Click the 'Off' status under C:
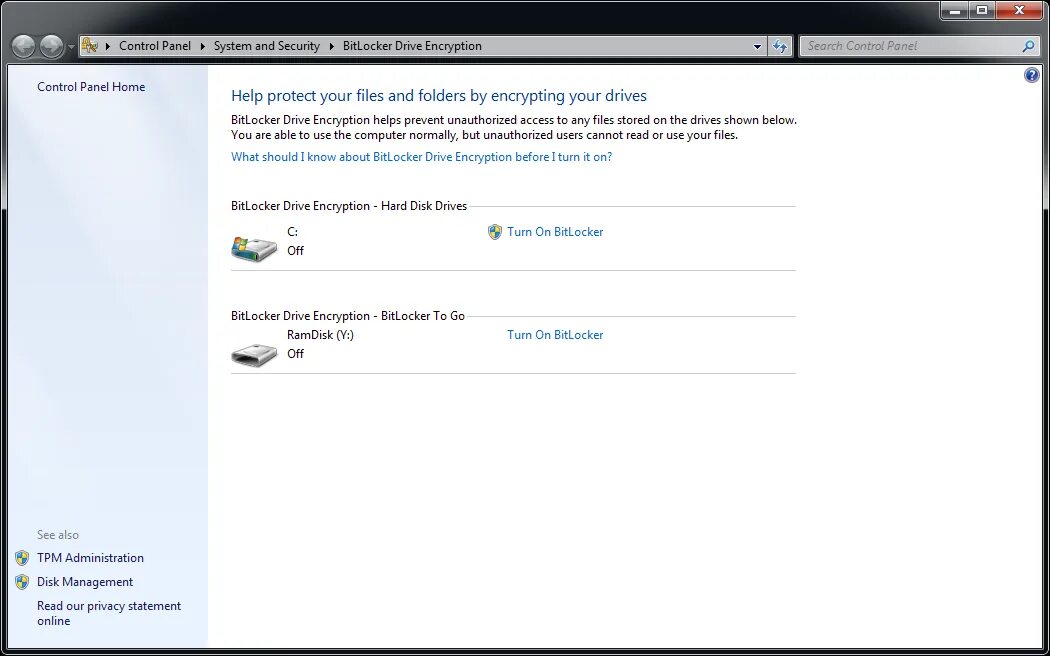Viewport: 1050px width, 656px height. coord(295,250)
